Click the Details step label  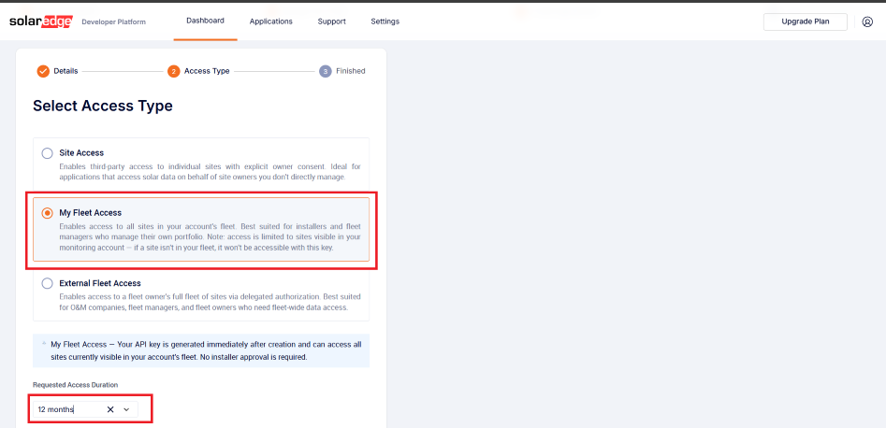coord(66,71)
